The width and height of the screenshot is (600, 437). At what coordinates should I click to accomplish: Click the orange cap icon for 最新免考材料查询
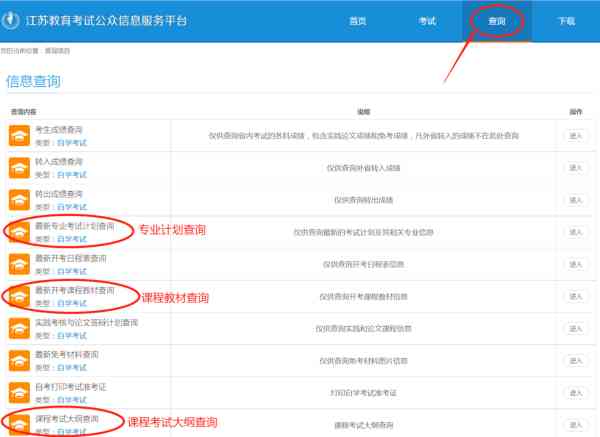tap(19, 360)
